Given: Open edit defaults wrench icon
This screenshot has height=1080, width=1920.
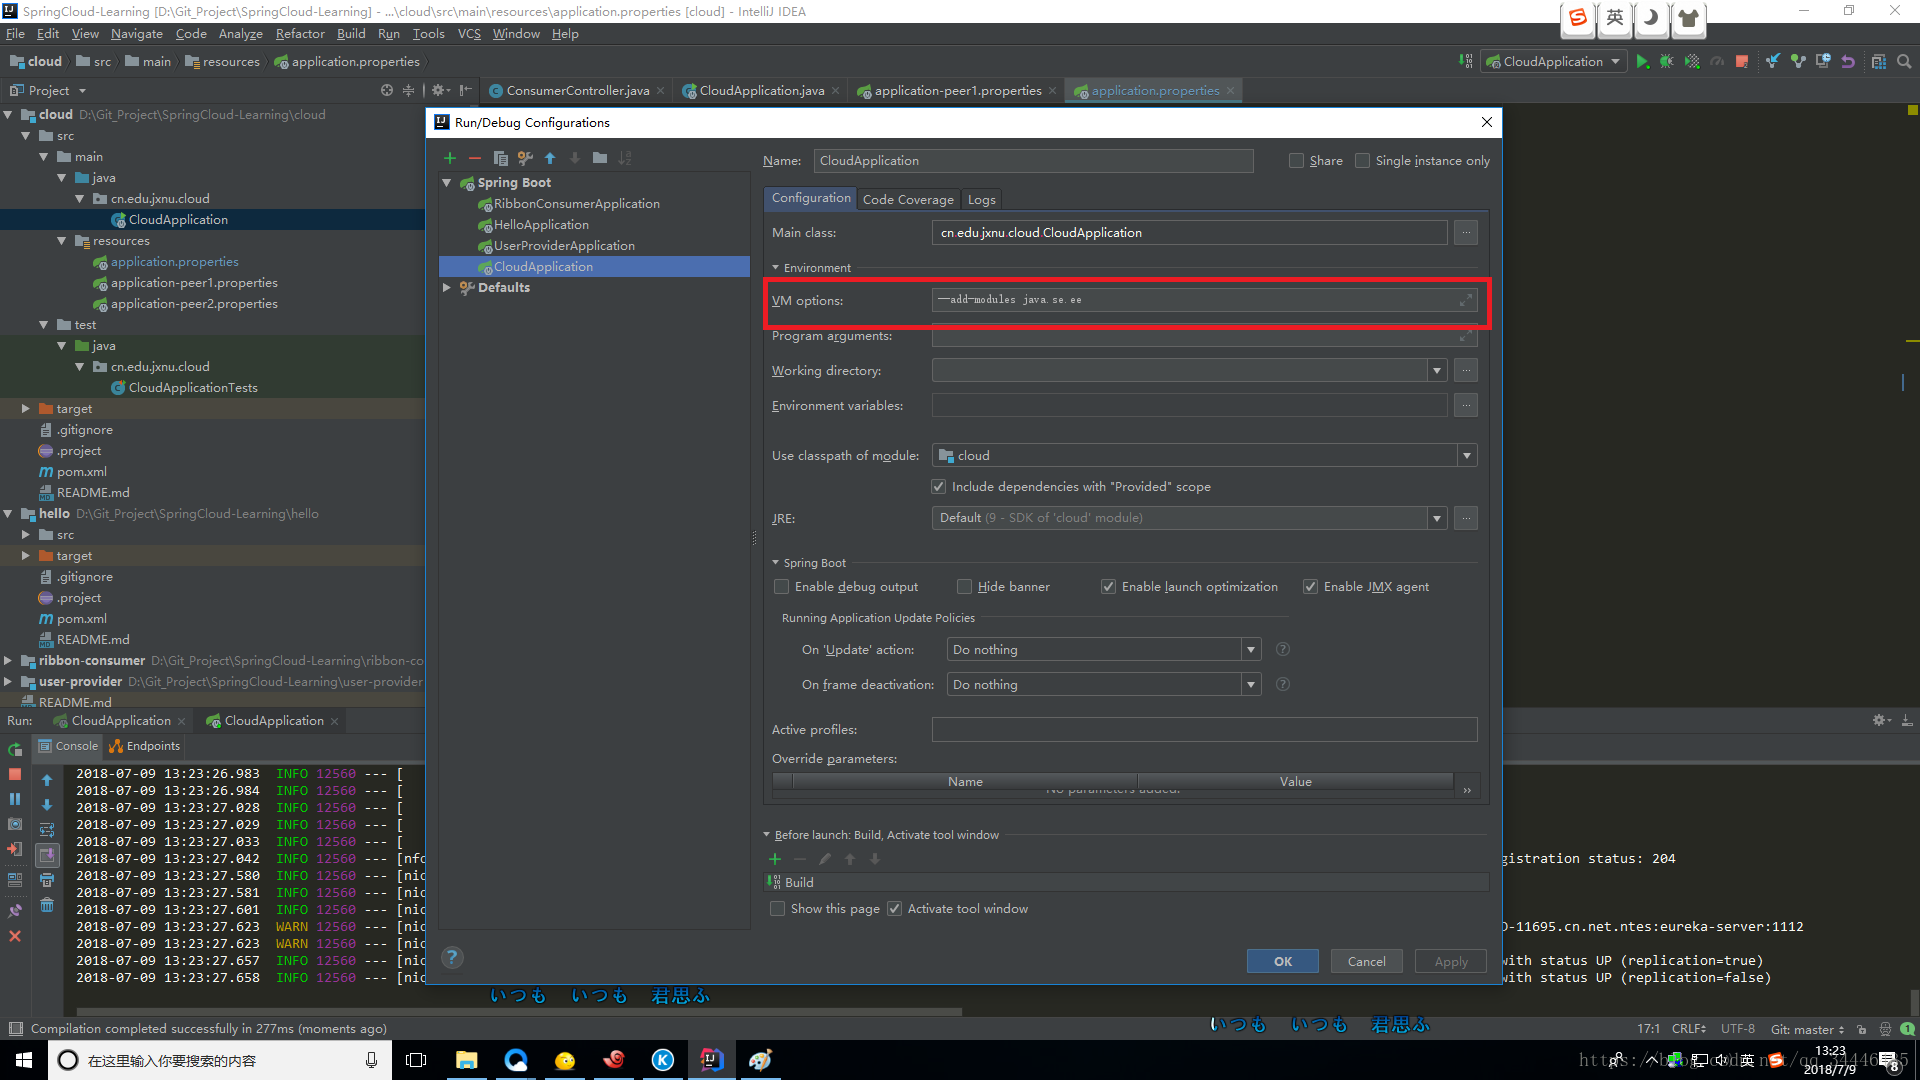Looking at the screenshot, I should [x=525, y=158].
